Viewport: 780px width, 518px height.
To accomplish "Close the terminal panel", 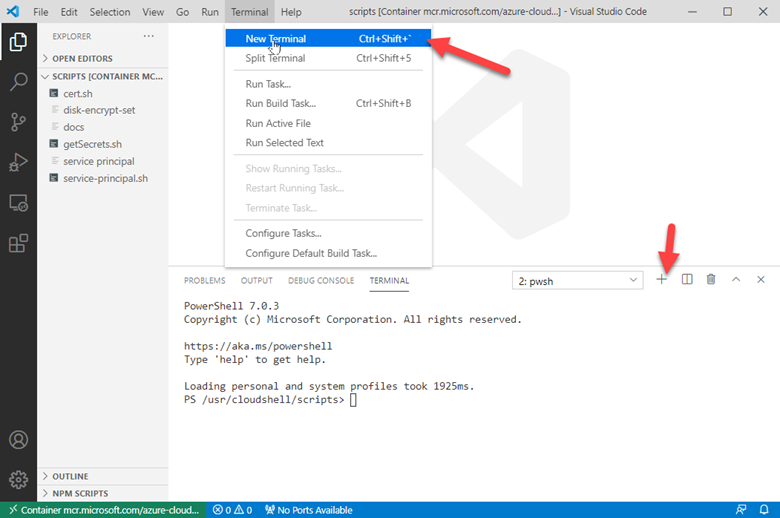I will (761, 280).
